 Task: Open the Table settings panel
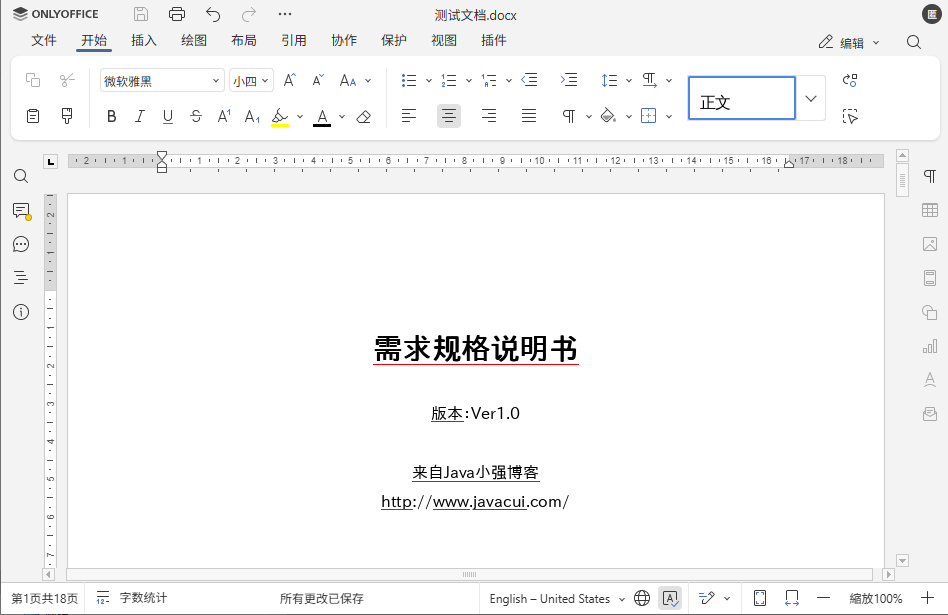(929, 210)
